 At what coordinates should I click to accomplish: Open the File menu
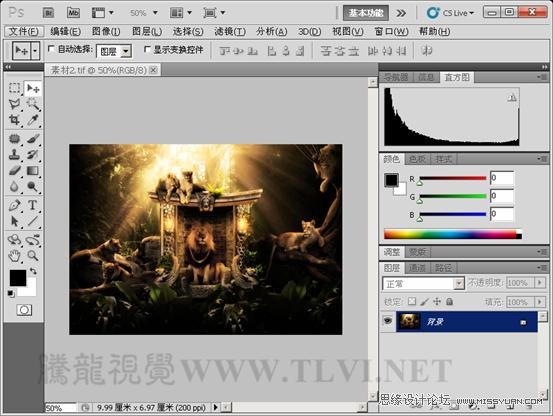tap(24, 32)
